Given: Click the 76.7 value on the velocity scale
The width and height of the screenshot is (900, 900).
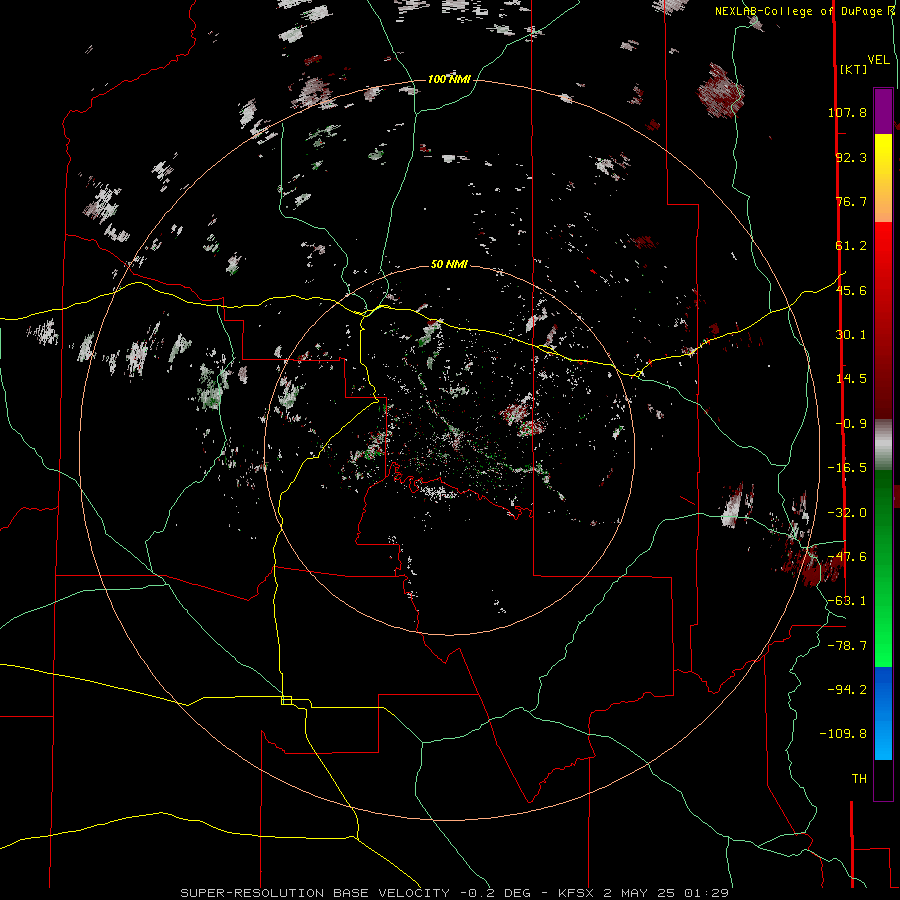Looking at the screenshot, I should click(851, 201).
